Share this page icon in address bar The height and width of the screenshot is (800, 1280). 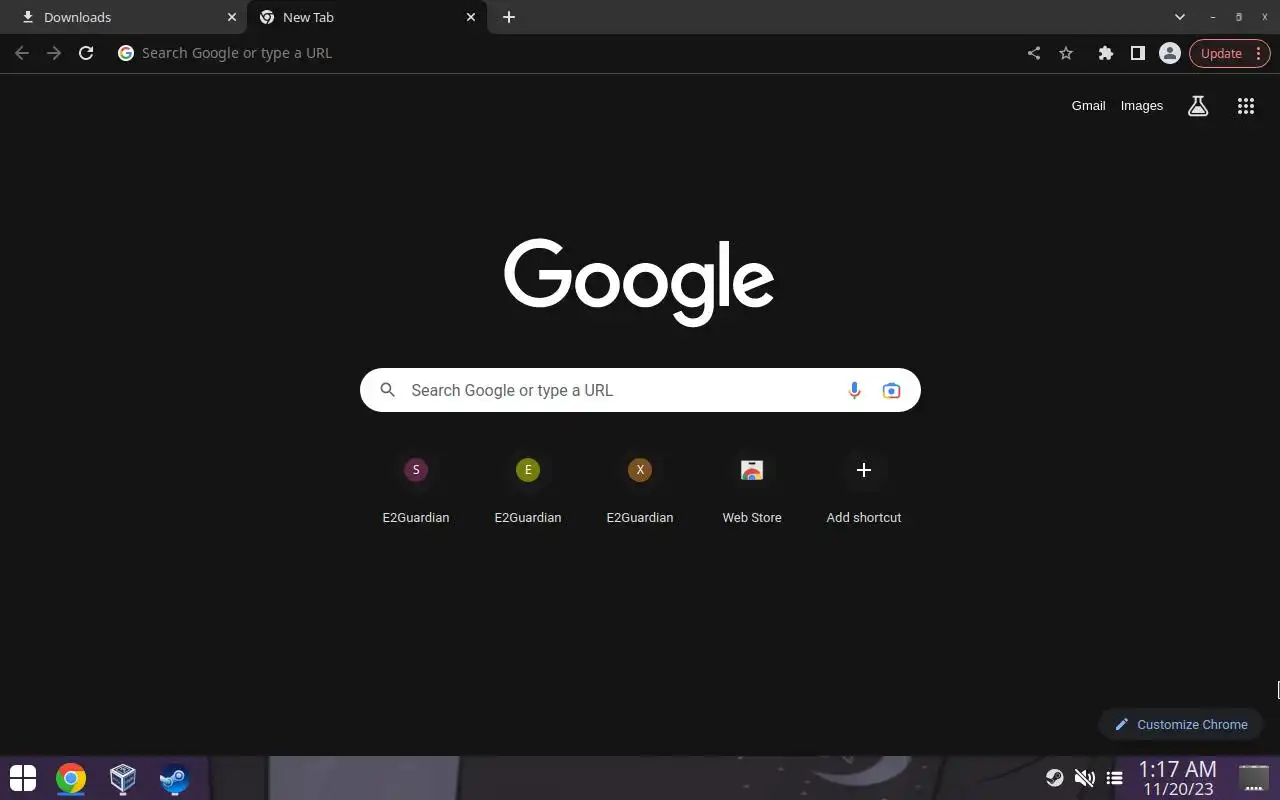click(1034, 53)
